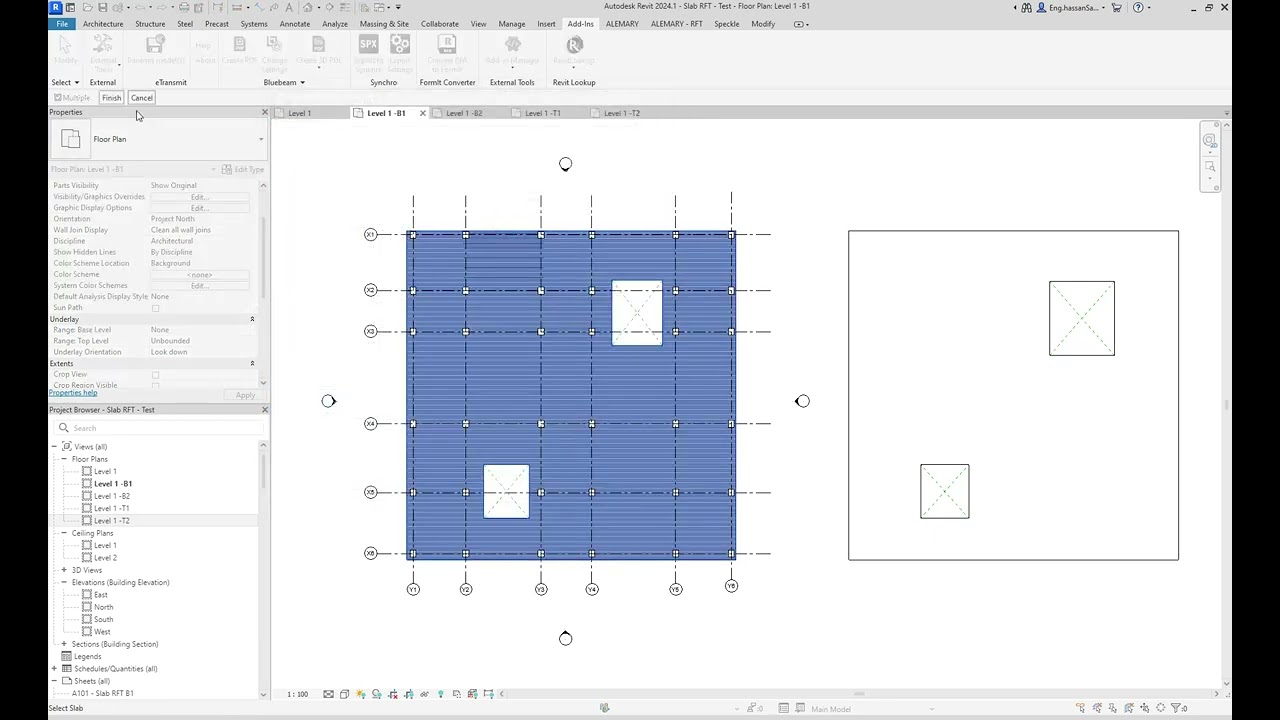Toggle the Sun Path checkbox in Properties
Screen dimensions: 1280x720
pos(155,308)
